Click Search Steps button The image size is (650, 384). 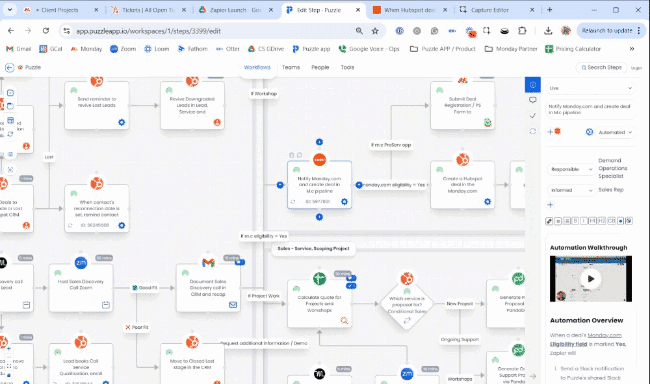pyautogui.click(x=601, y=67)
